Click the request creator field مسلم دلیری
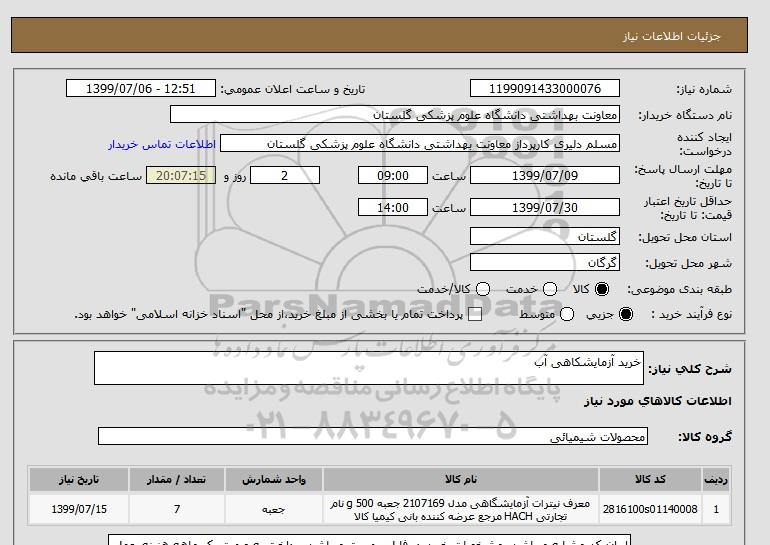Image resolution: width=770 pixels, height=545 pixels. click(x=420, y=143)
